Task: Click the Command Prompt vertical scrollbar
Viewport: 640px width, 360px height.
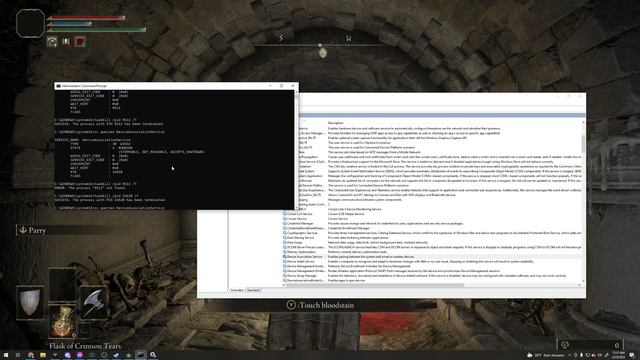Action: 296,150
